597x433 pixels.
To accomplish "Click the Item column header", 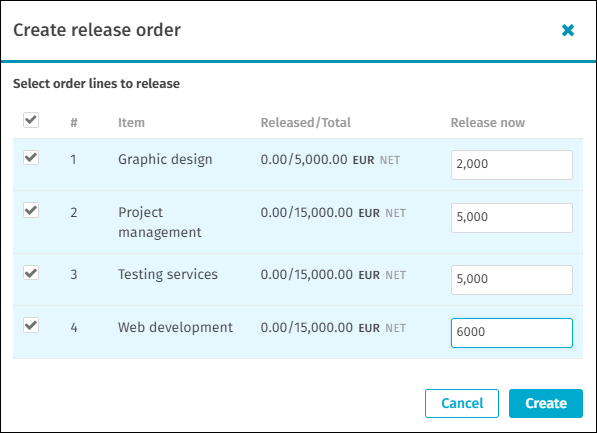I will [131, 123].
